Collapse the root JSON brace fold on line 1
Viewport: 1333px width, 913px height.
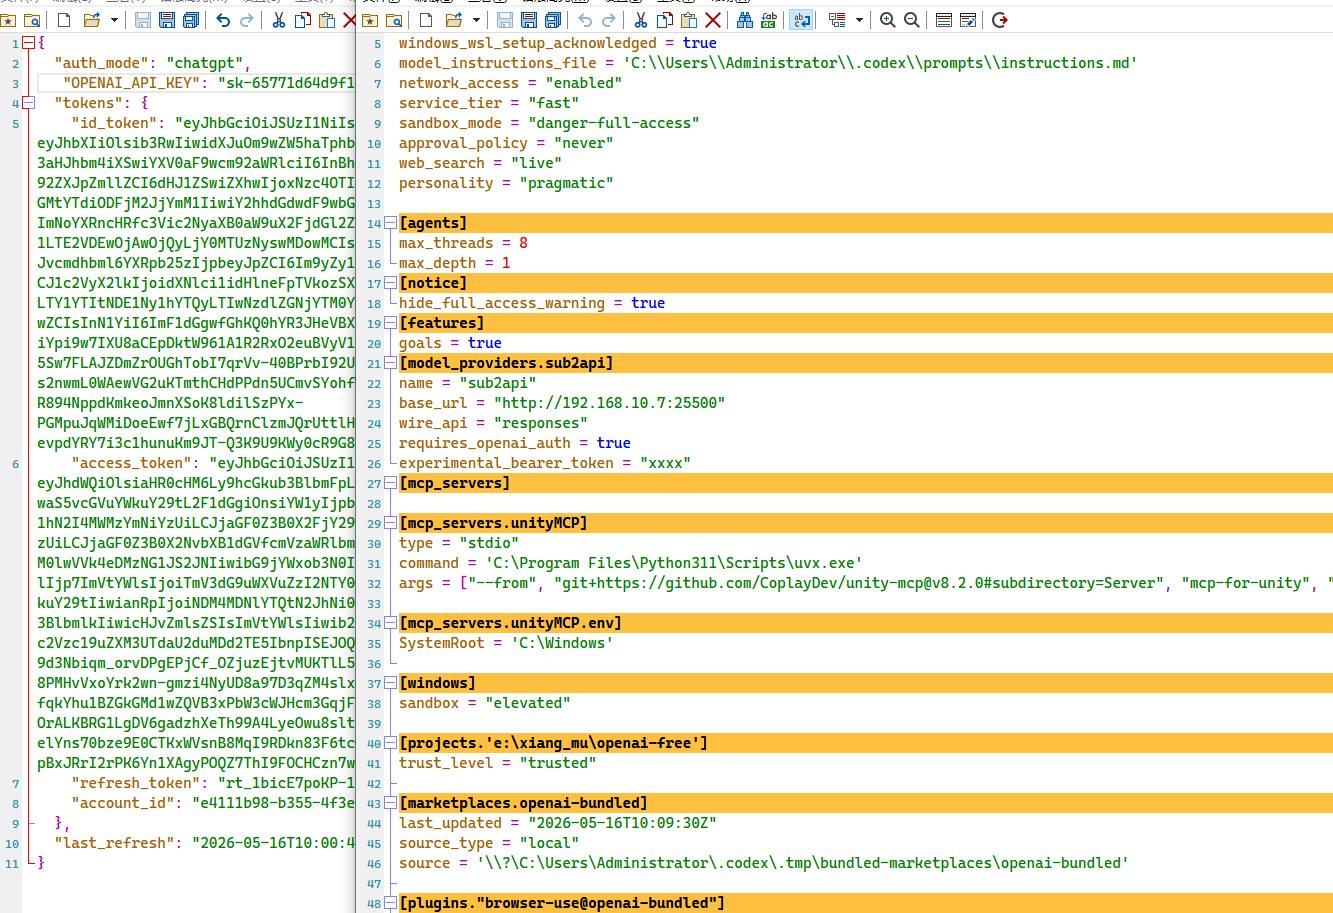[28, 43]
